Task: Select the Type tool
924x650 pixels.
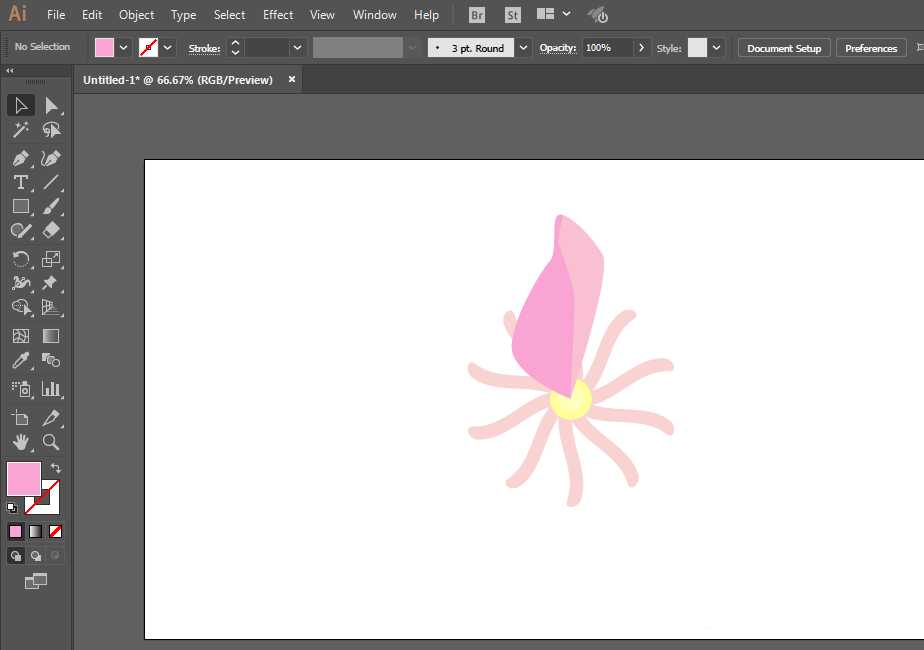Action: [20, 182]
